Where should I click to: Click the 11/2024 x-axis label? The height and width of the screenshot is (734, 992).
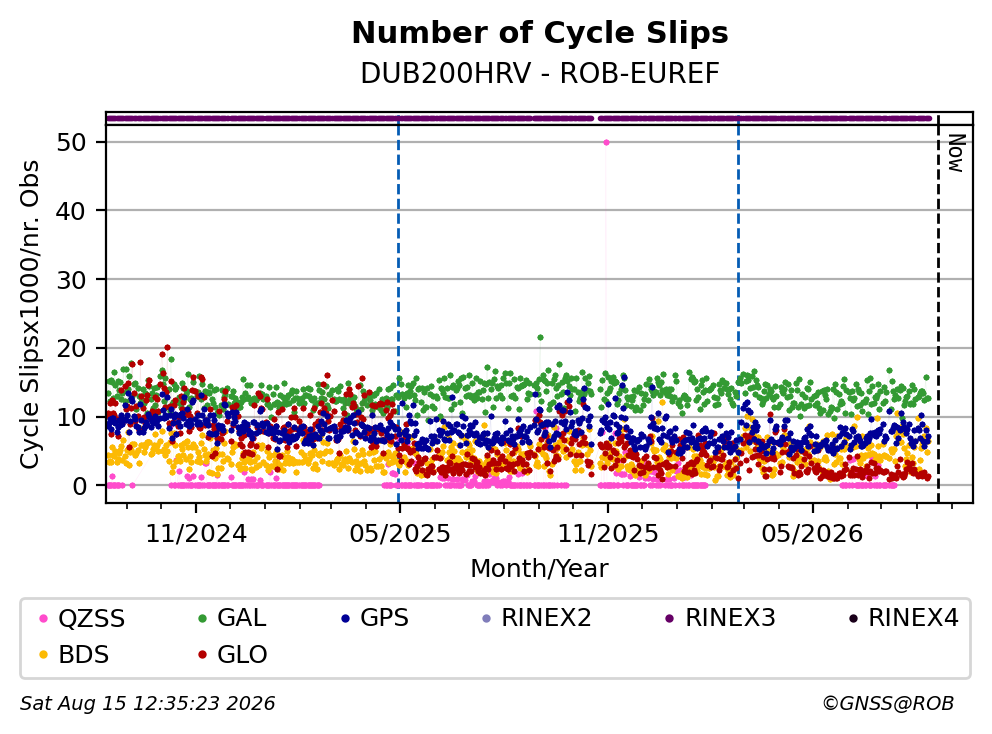pos(196,534)
